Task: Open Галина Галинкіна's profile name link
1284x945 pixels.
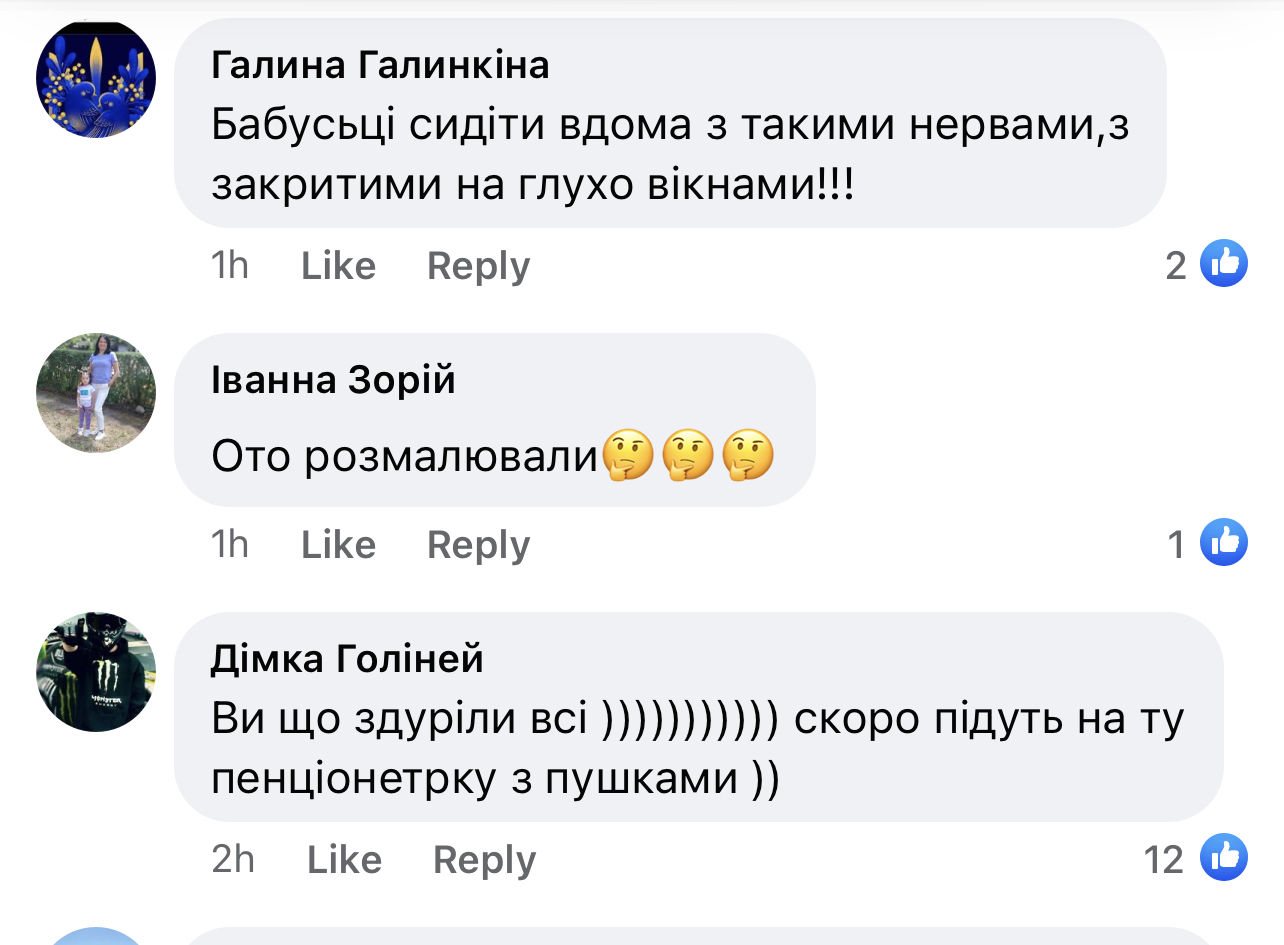Action: point(380,66)
